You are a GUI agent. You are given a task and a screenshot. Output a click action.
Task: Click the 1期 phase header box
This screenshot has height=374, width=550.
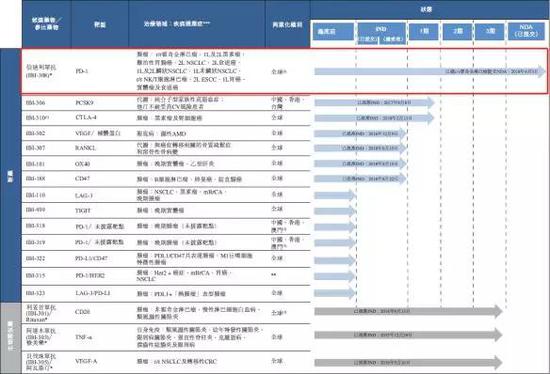coord(424,31)
